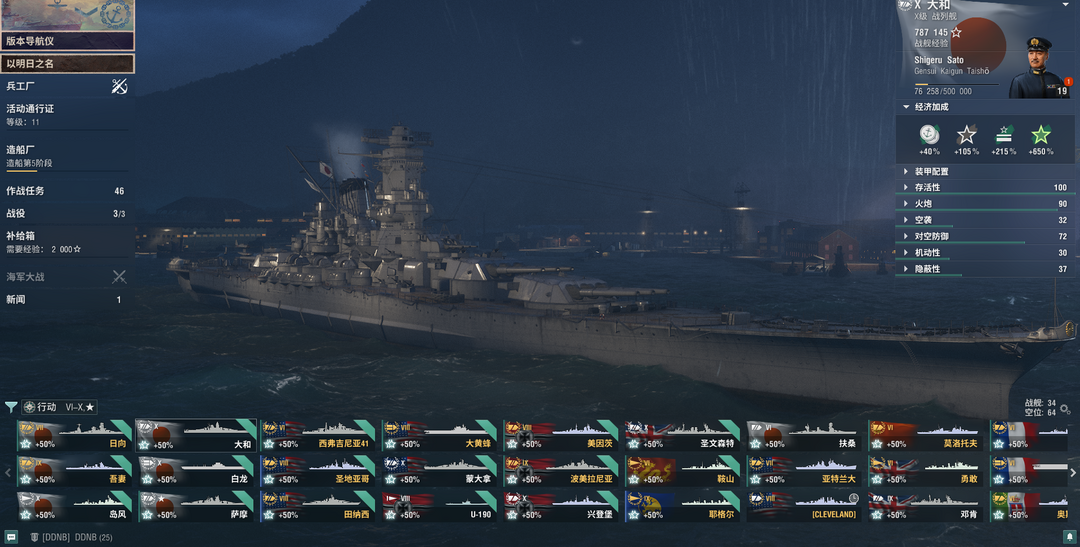
Task: Advance ship carousel with right arrow
Action: pyautogui.click(x=1072, y=473)
